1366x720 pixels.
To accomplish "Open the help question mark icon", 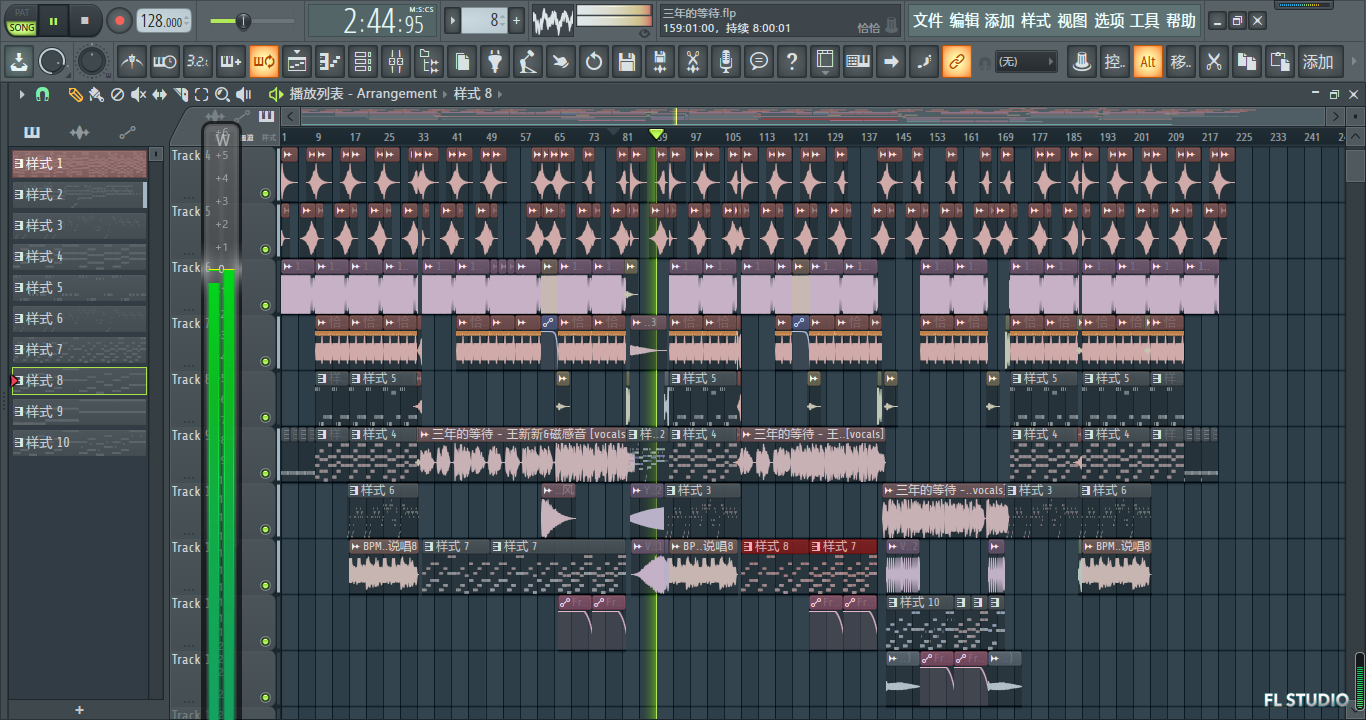I will coord(792,62).
